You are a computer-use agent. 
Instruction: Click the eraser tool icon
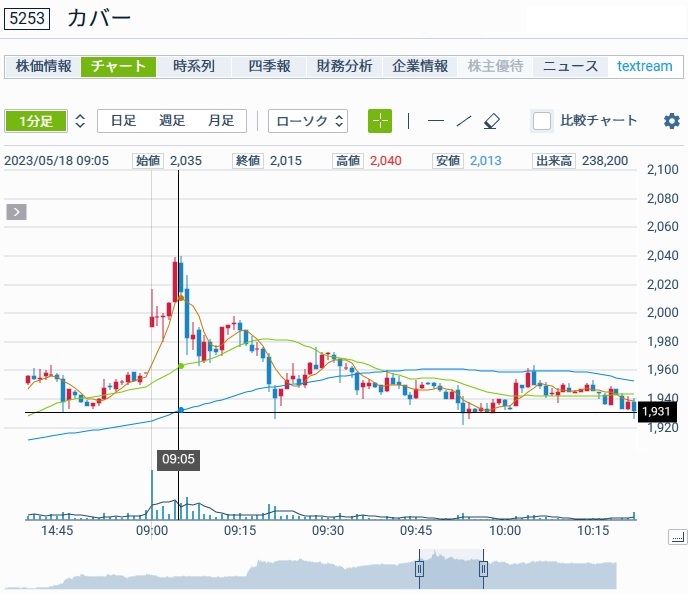pos(490,121)
